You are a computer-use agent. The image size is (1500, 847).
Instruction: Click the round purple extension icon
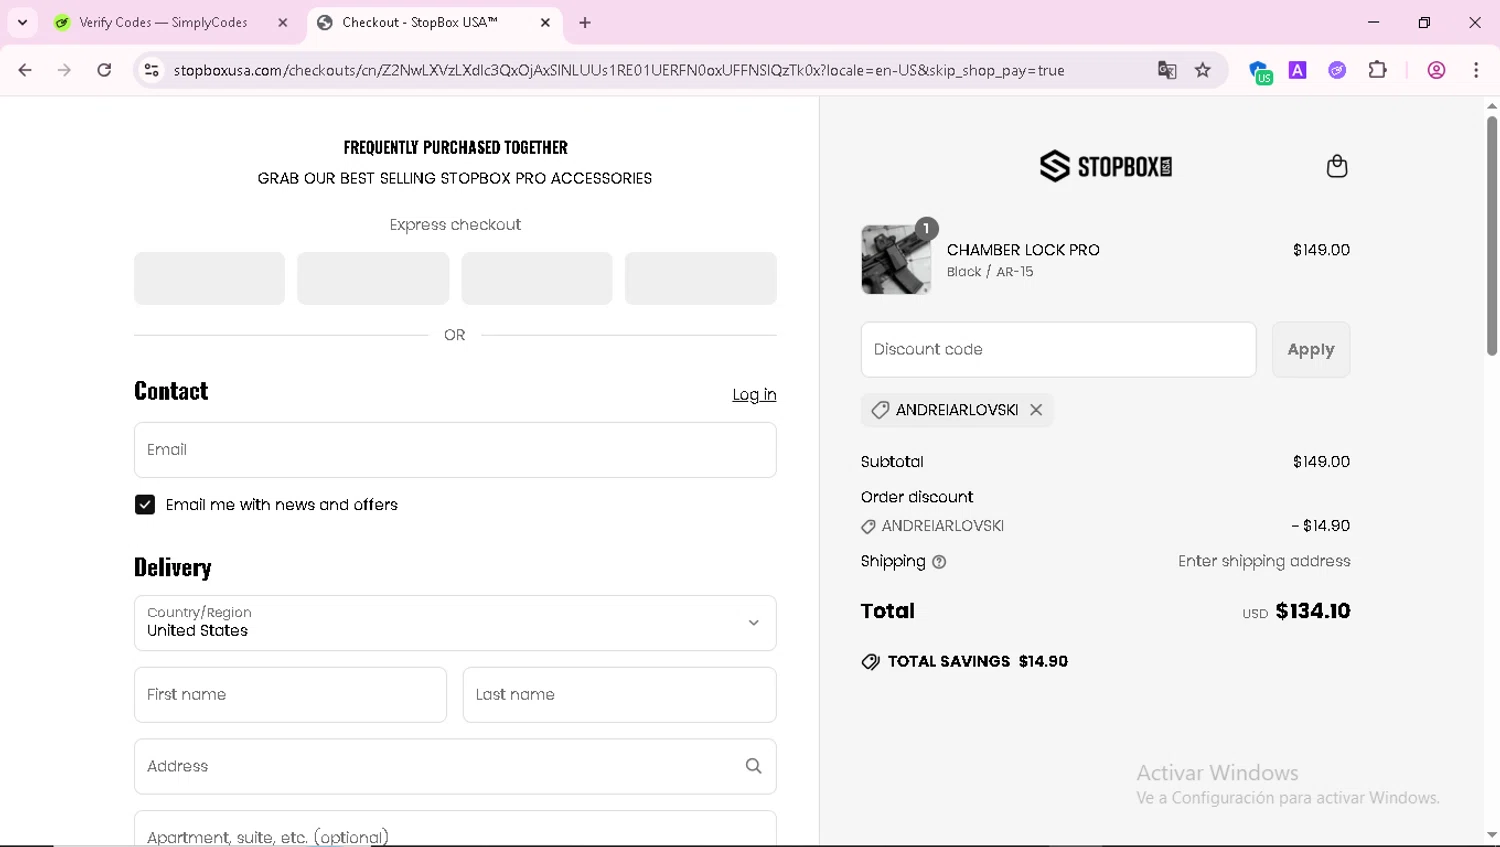[x=1337, y=70]
